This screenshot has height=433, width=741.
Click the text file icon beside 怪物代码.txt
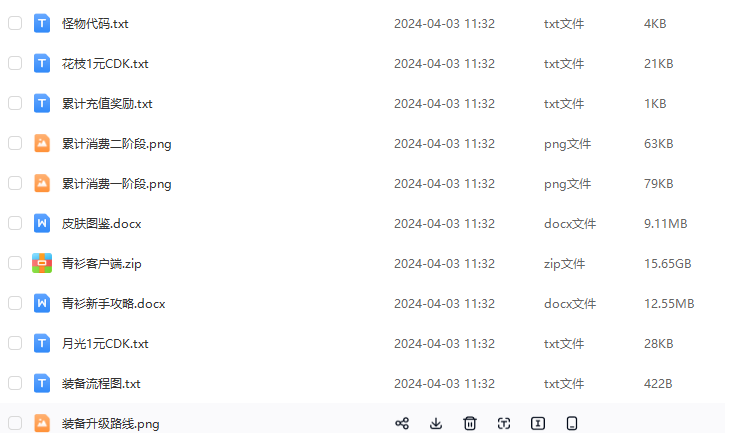42,23
